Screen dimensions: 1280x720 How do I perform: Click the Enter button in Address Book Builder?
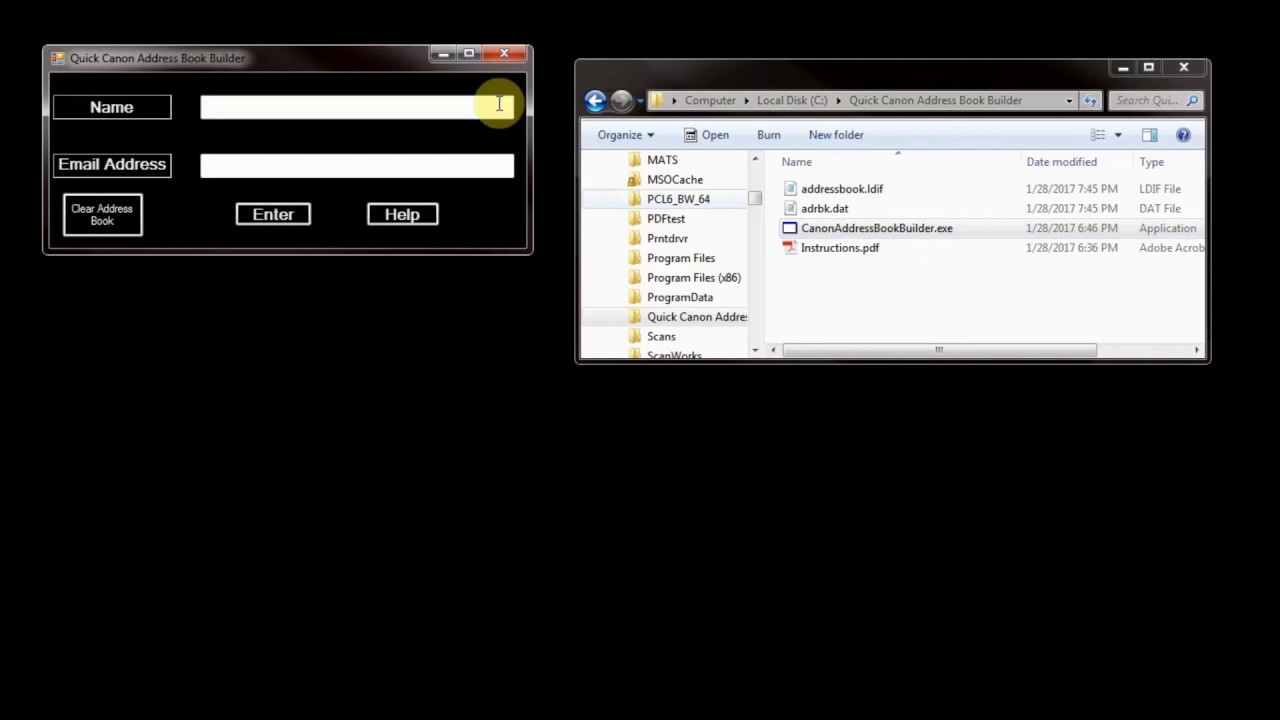click(273, 214)
